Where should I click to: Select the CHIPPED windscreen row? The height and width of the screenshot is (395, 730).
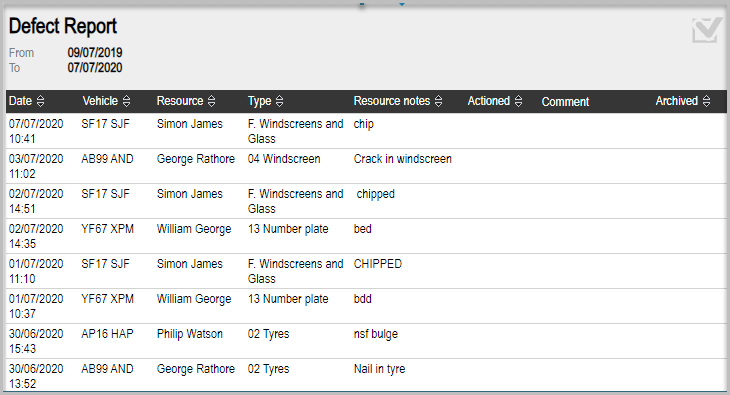366,271
